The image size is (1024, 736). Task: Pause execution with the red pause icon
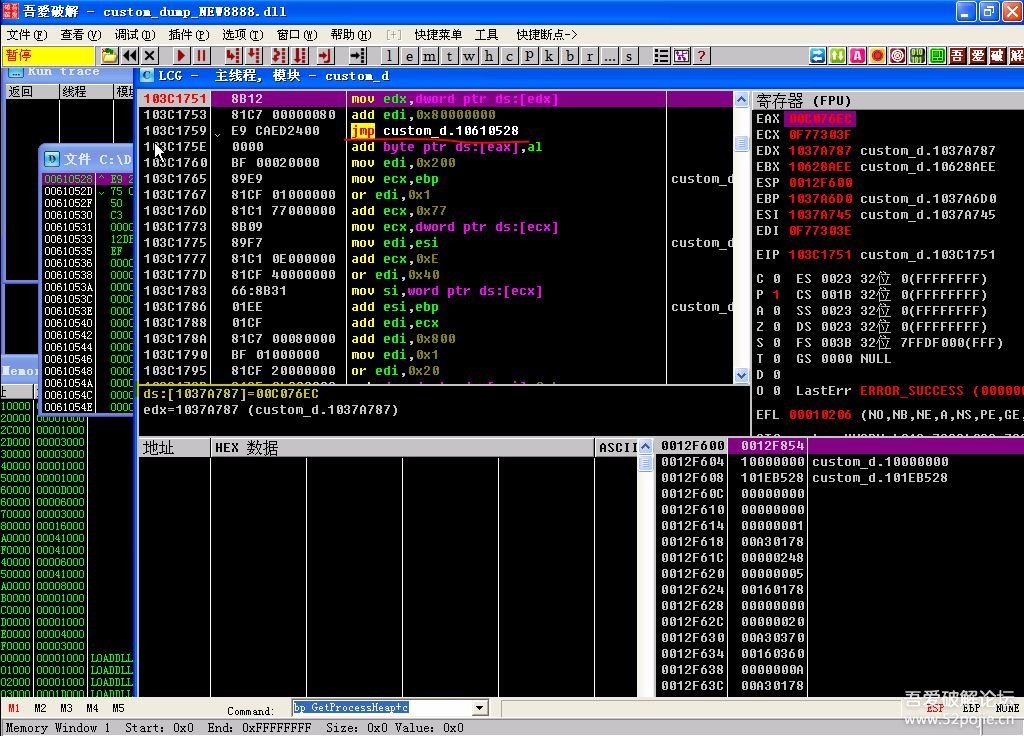[201, 56]
